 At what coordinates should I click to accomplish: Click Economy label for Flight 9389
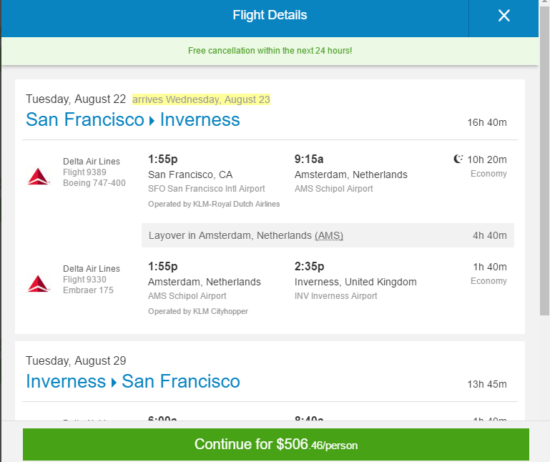pos(489,174)
